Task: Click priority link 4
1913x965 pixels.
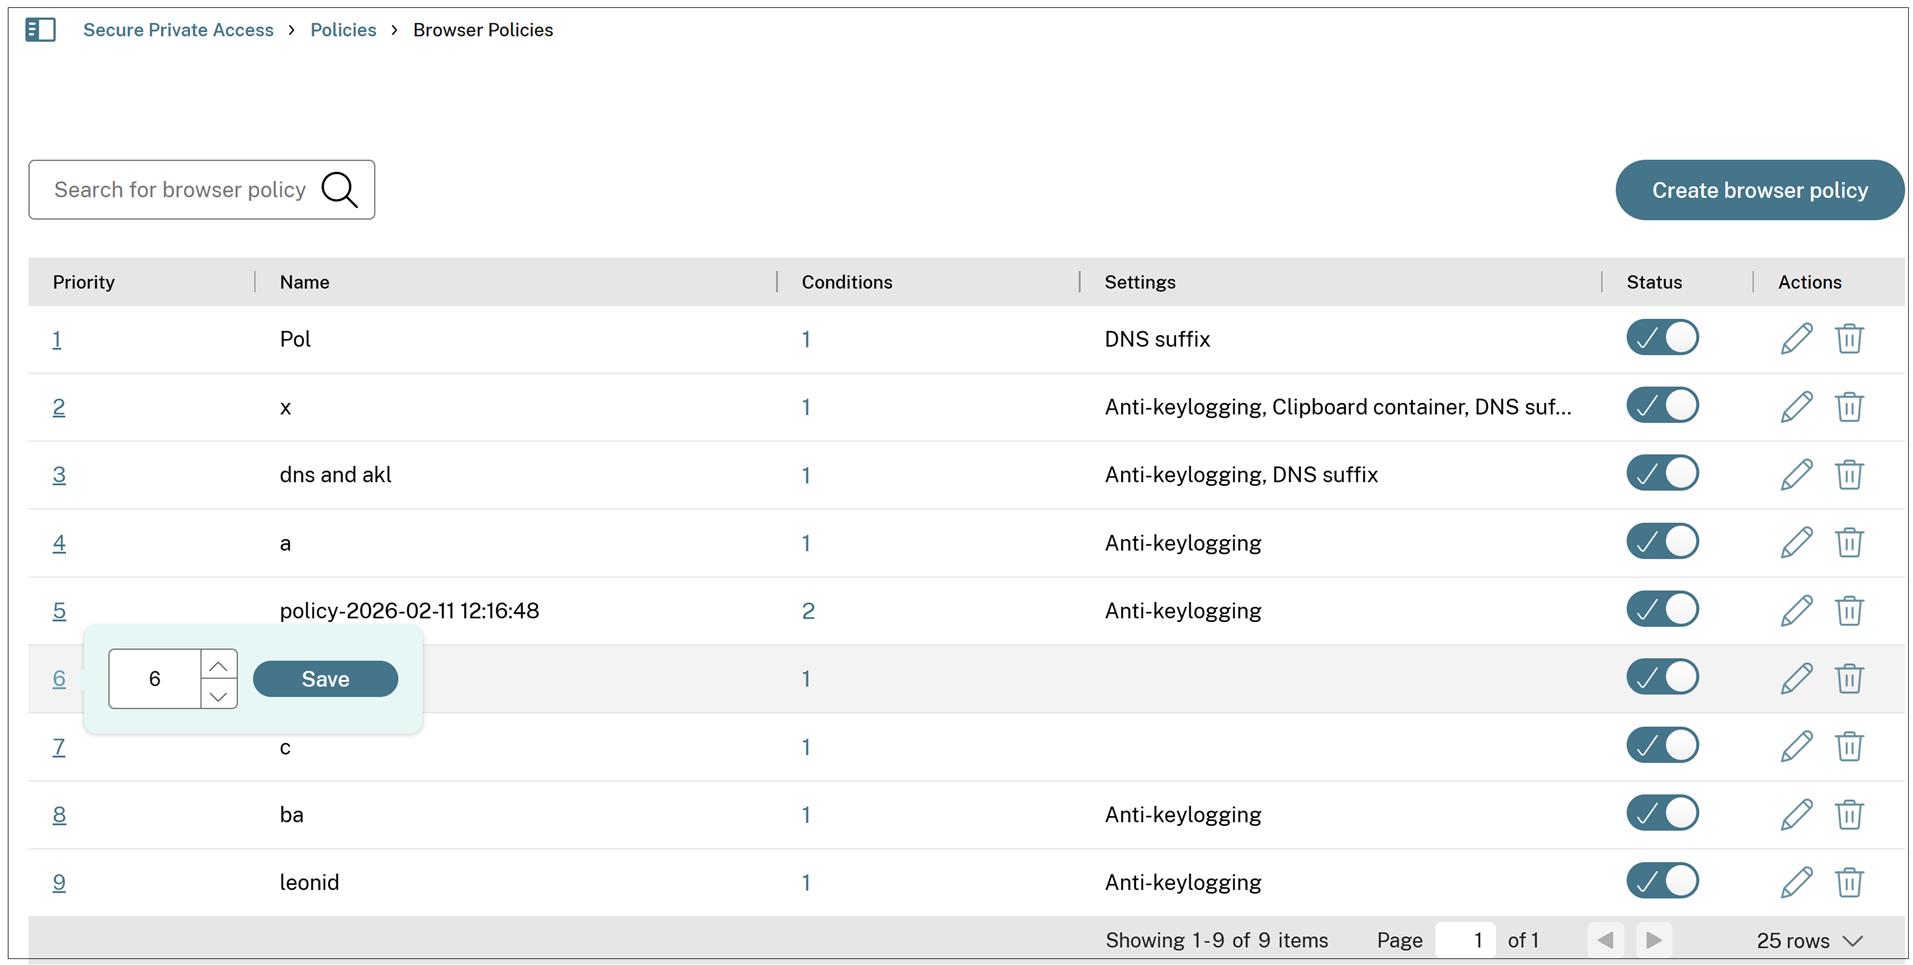Action: (59, 544)
